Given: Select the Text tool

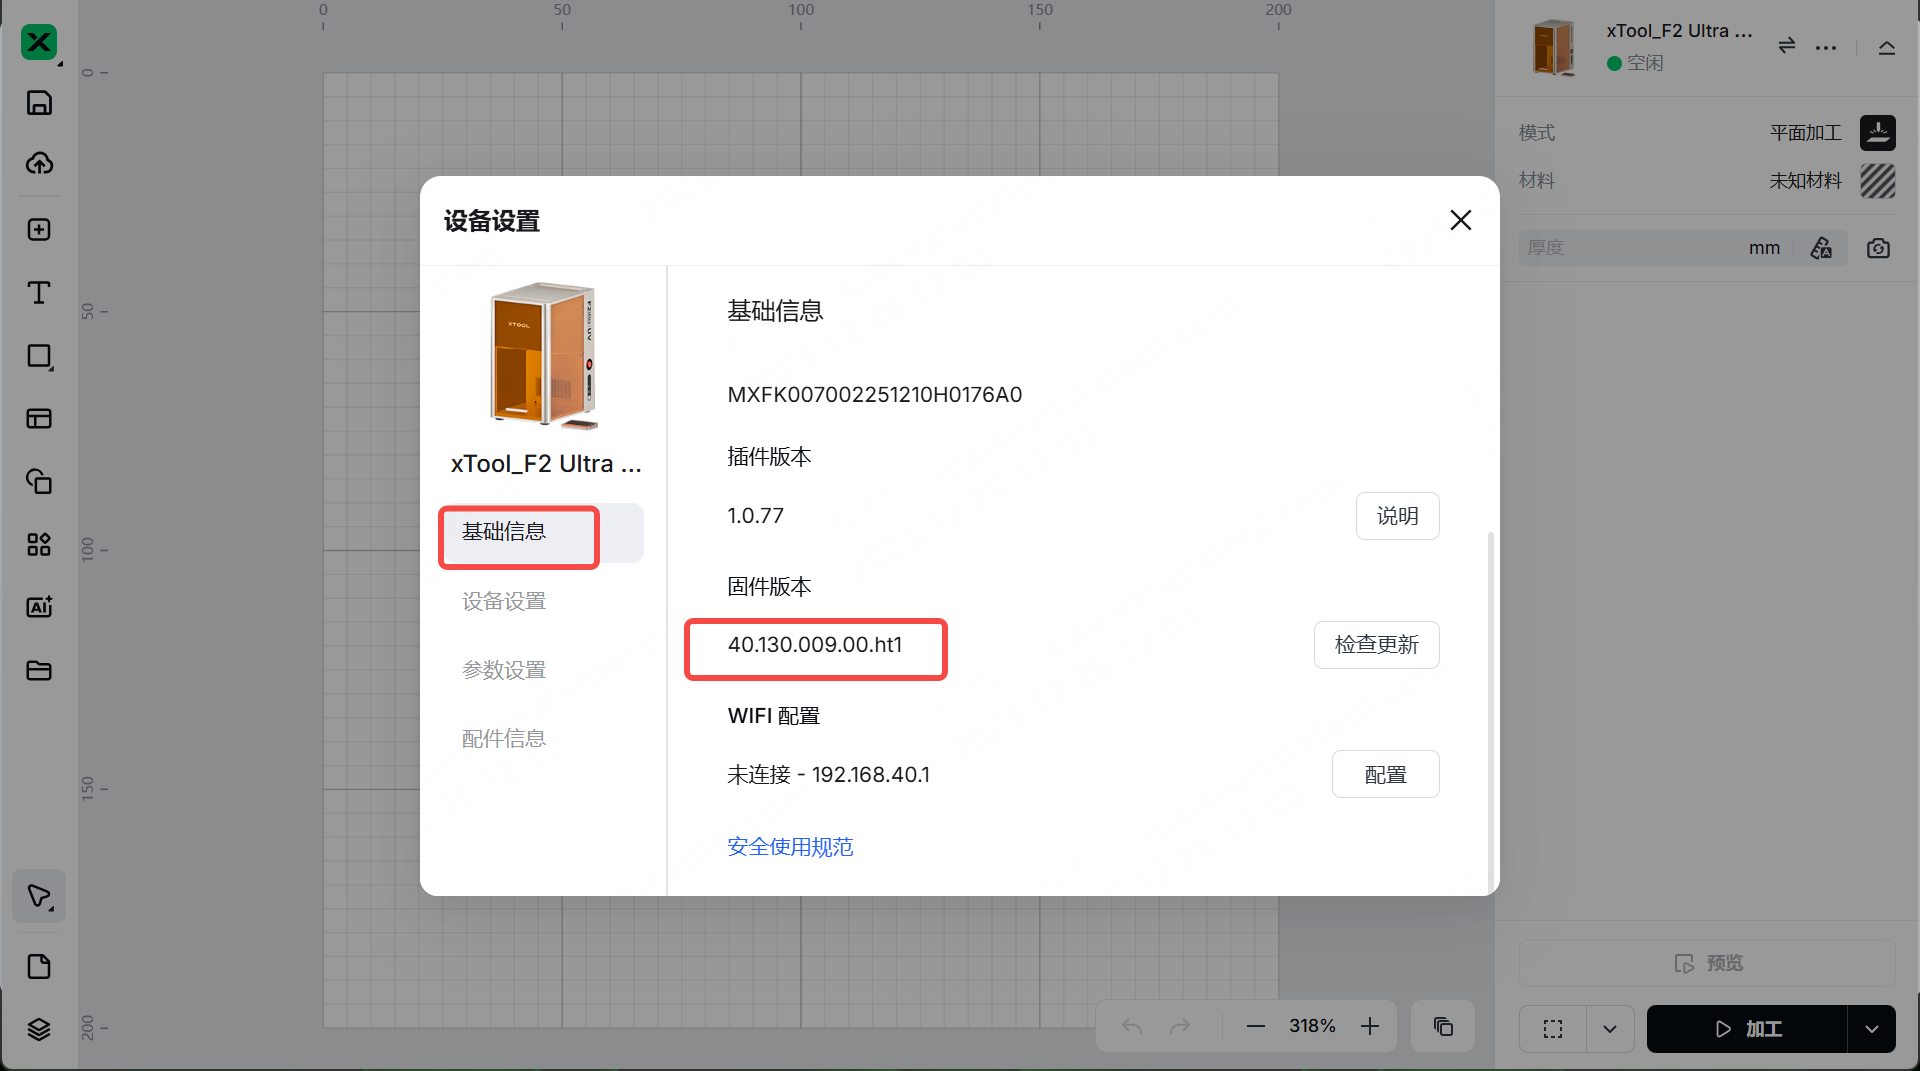Looking at the screenshot, I should point(39,292).
